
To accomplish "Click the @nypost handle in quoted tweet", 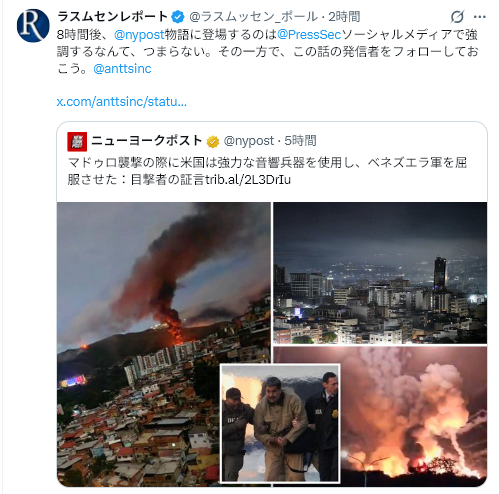I will tap(249, 141).
